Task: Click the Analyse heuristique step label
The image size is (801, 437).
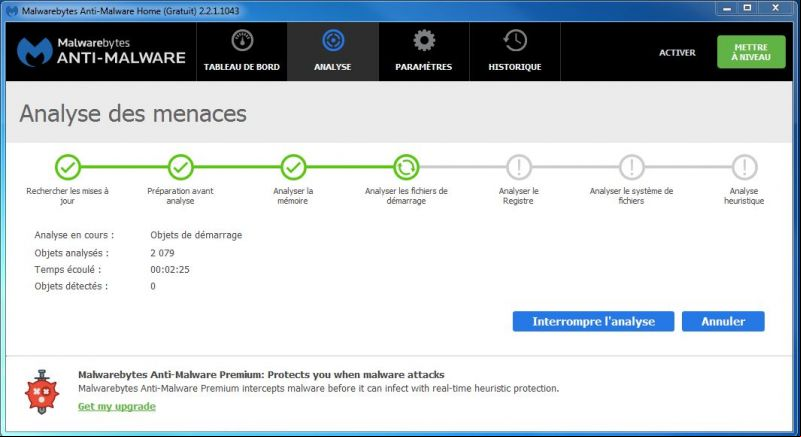Action: point(744,196)
